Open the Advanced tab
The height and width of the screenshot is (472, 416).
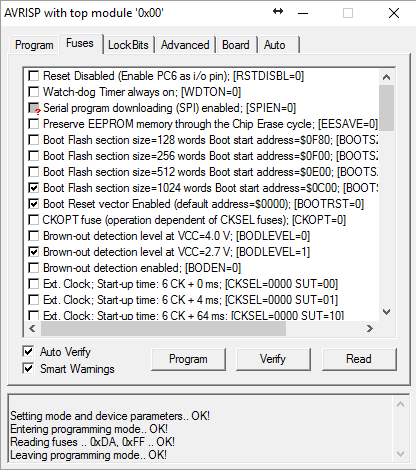coord(185,45)
